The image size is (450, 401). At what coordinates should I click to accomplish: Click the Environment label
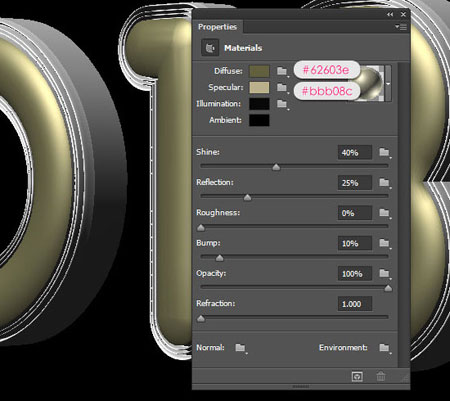(x=343, y=348)
